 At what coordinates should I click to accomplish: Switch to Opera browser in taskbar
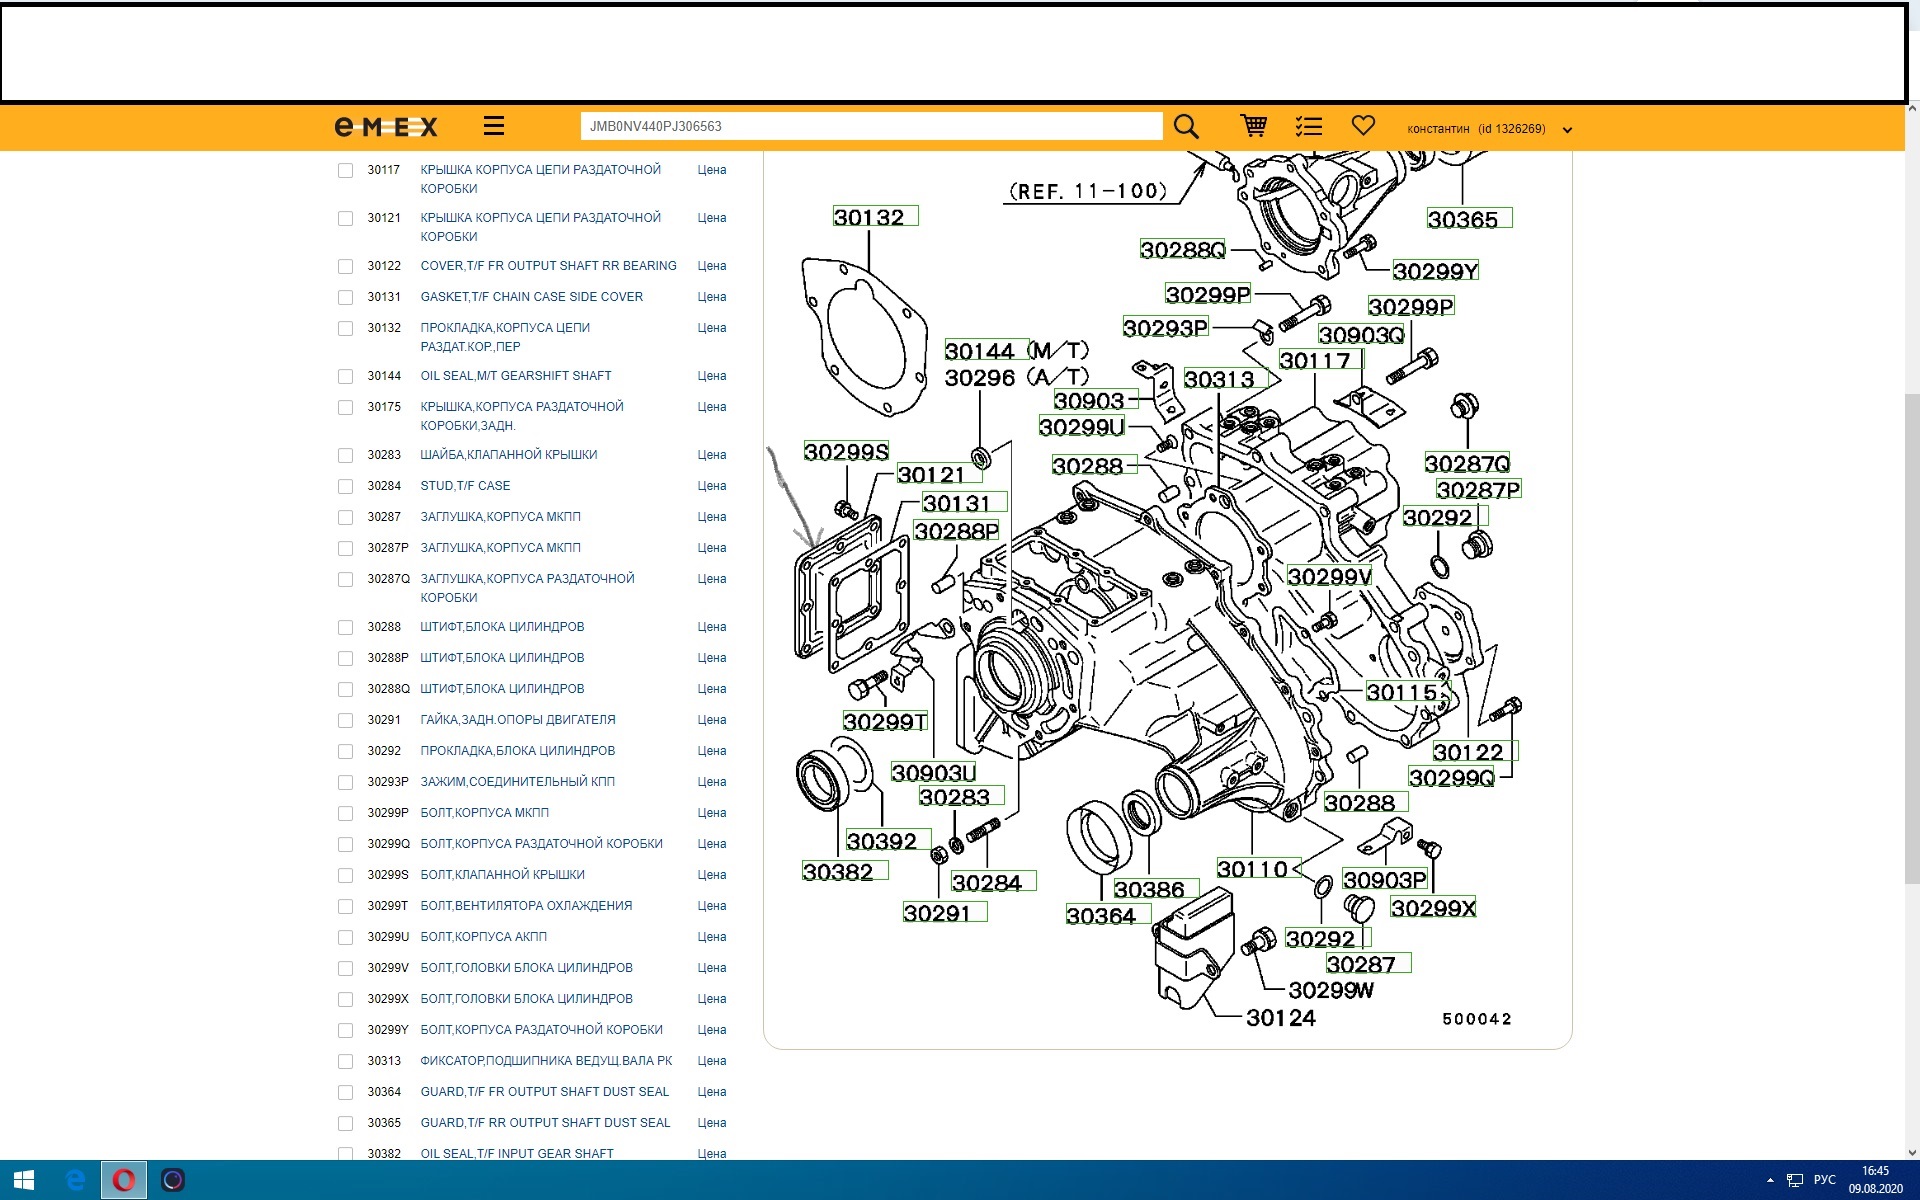pyautogui.click(x=124, y=1180)
